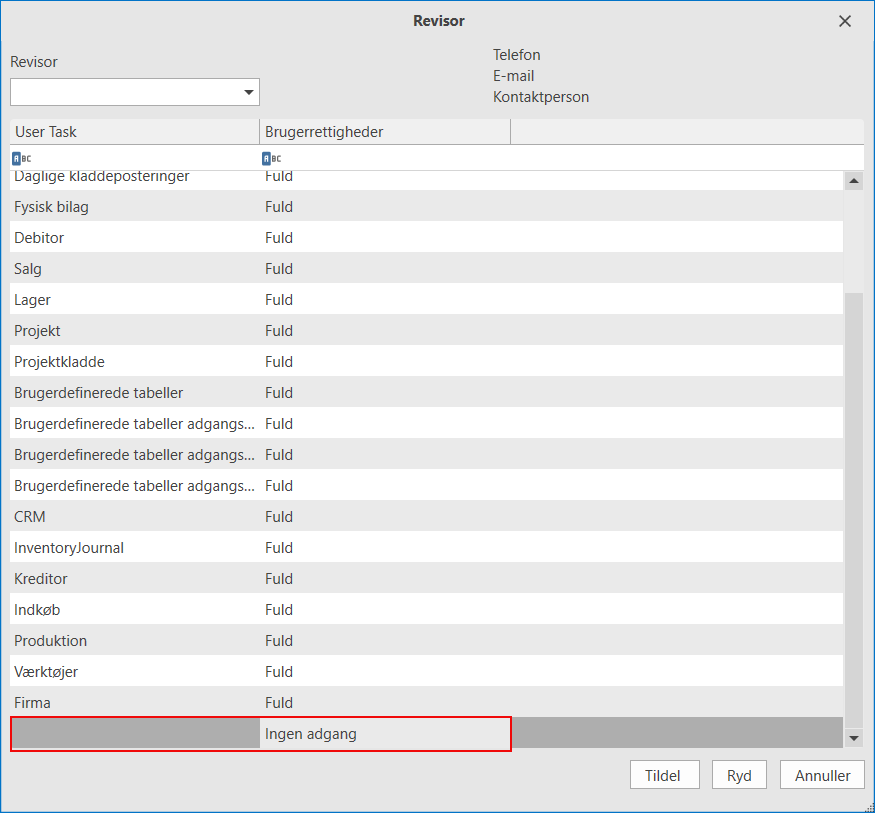
Task: Click the Tildel button
Action: click(664, 775)
